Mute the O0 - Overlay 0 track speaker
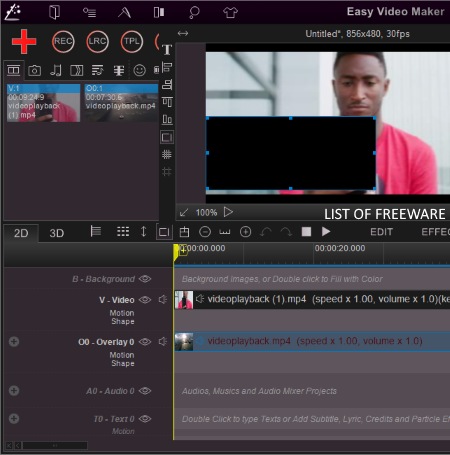Viewport: 450px width, 455px height. click(163, 342)
